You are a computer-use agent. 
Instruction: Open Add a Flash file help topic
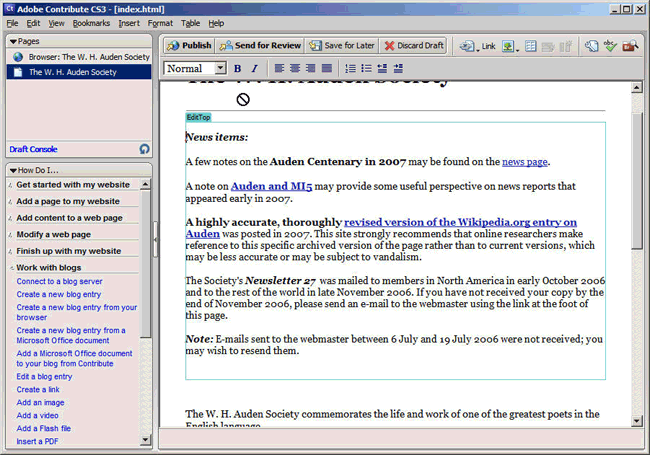click(x=44, y=428)
